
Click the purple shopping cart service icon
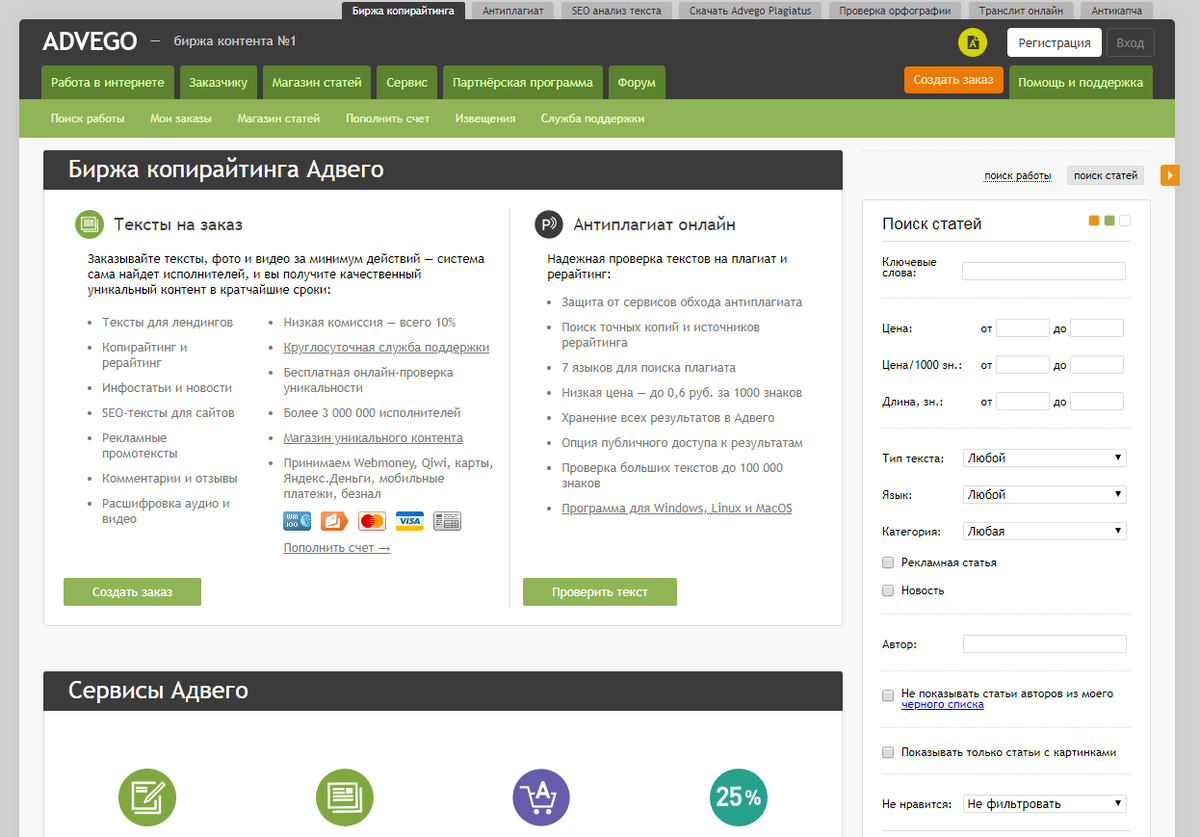pos(541,797)
